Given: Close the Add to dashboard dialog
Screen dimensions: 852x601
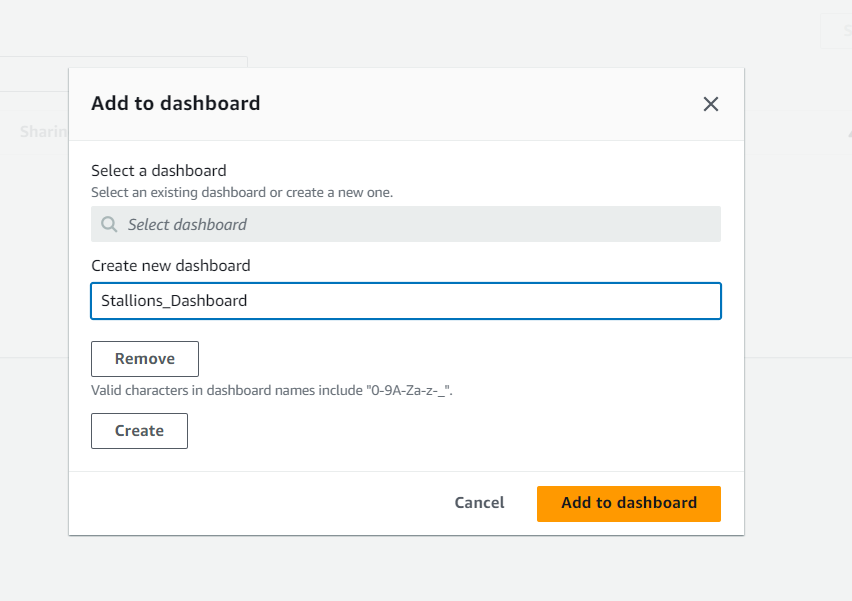Looking at the screenshot, I should click(711, 104).
